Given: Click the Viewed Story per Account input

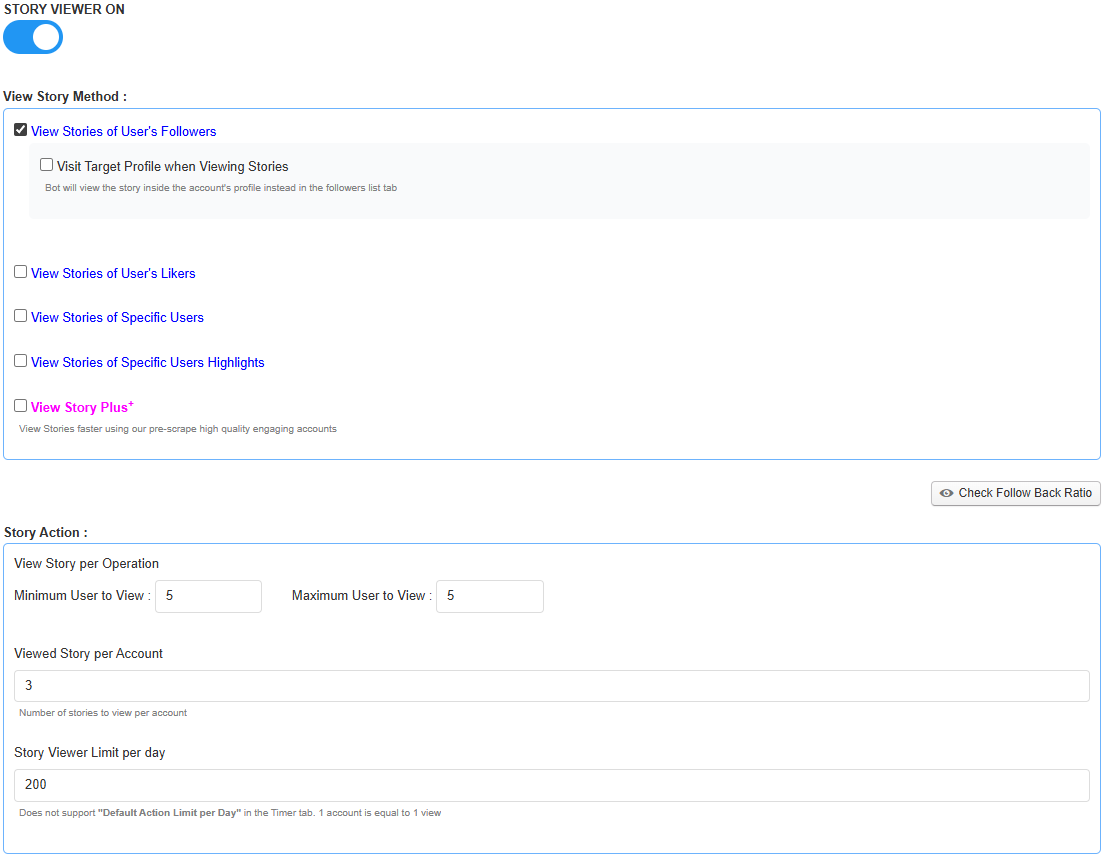Looking at the screenshot, I should pyautogui.click(x=551, y=686).
